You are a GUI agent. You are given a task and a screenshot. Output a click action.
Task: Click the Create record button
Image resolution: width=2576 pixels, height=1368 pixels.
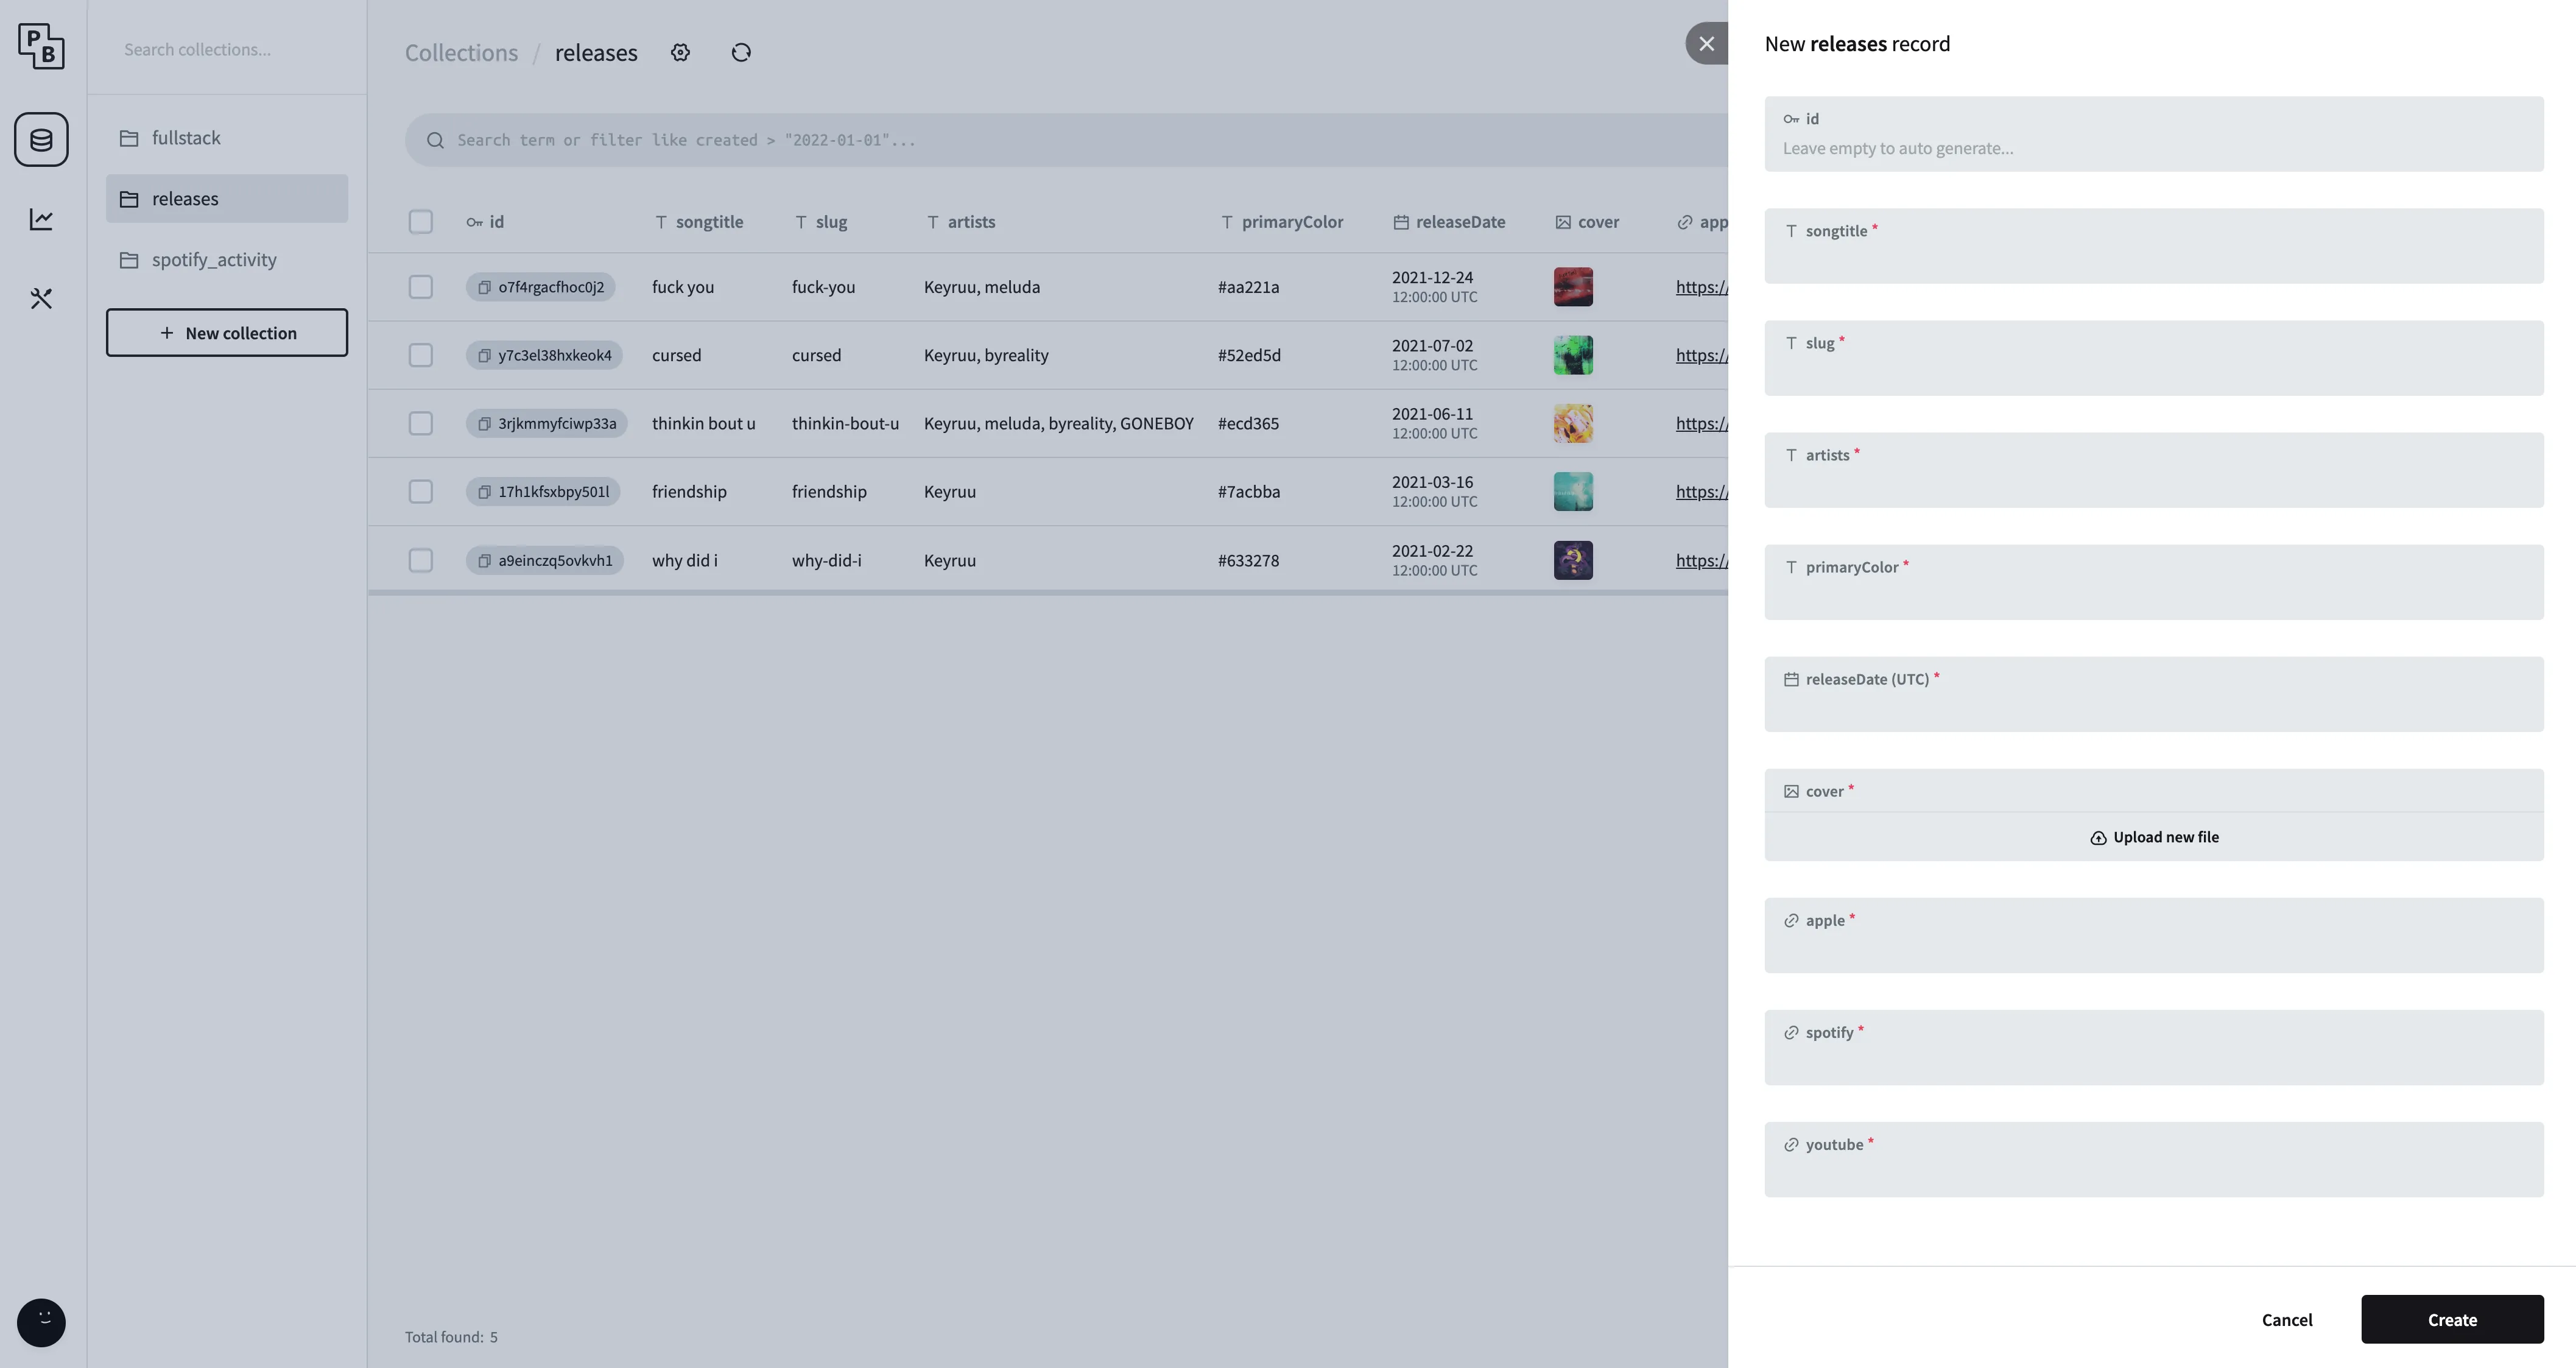click(x=2451, y=1319)
